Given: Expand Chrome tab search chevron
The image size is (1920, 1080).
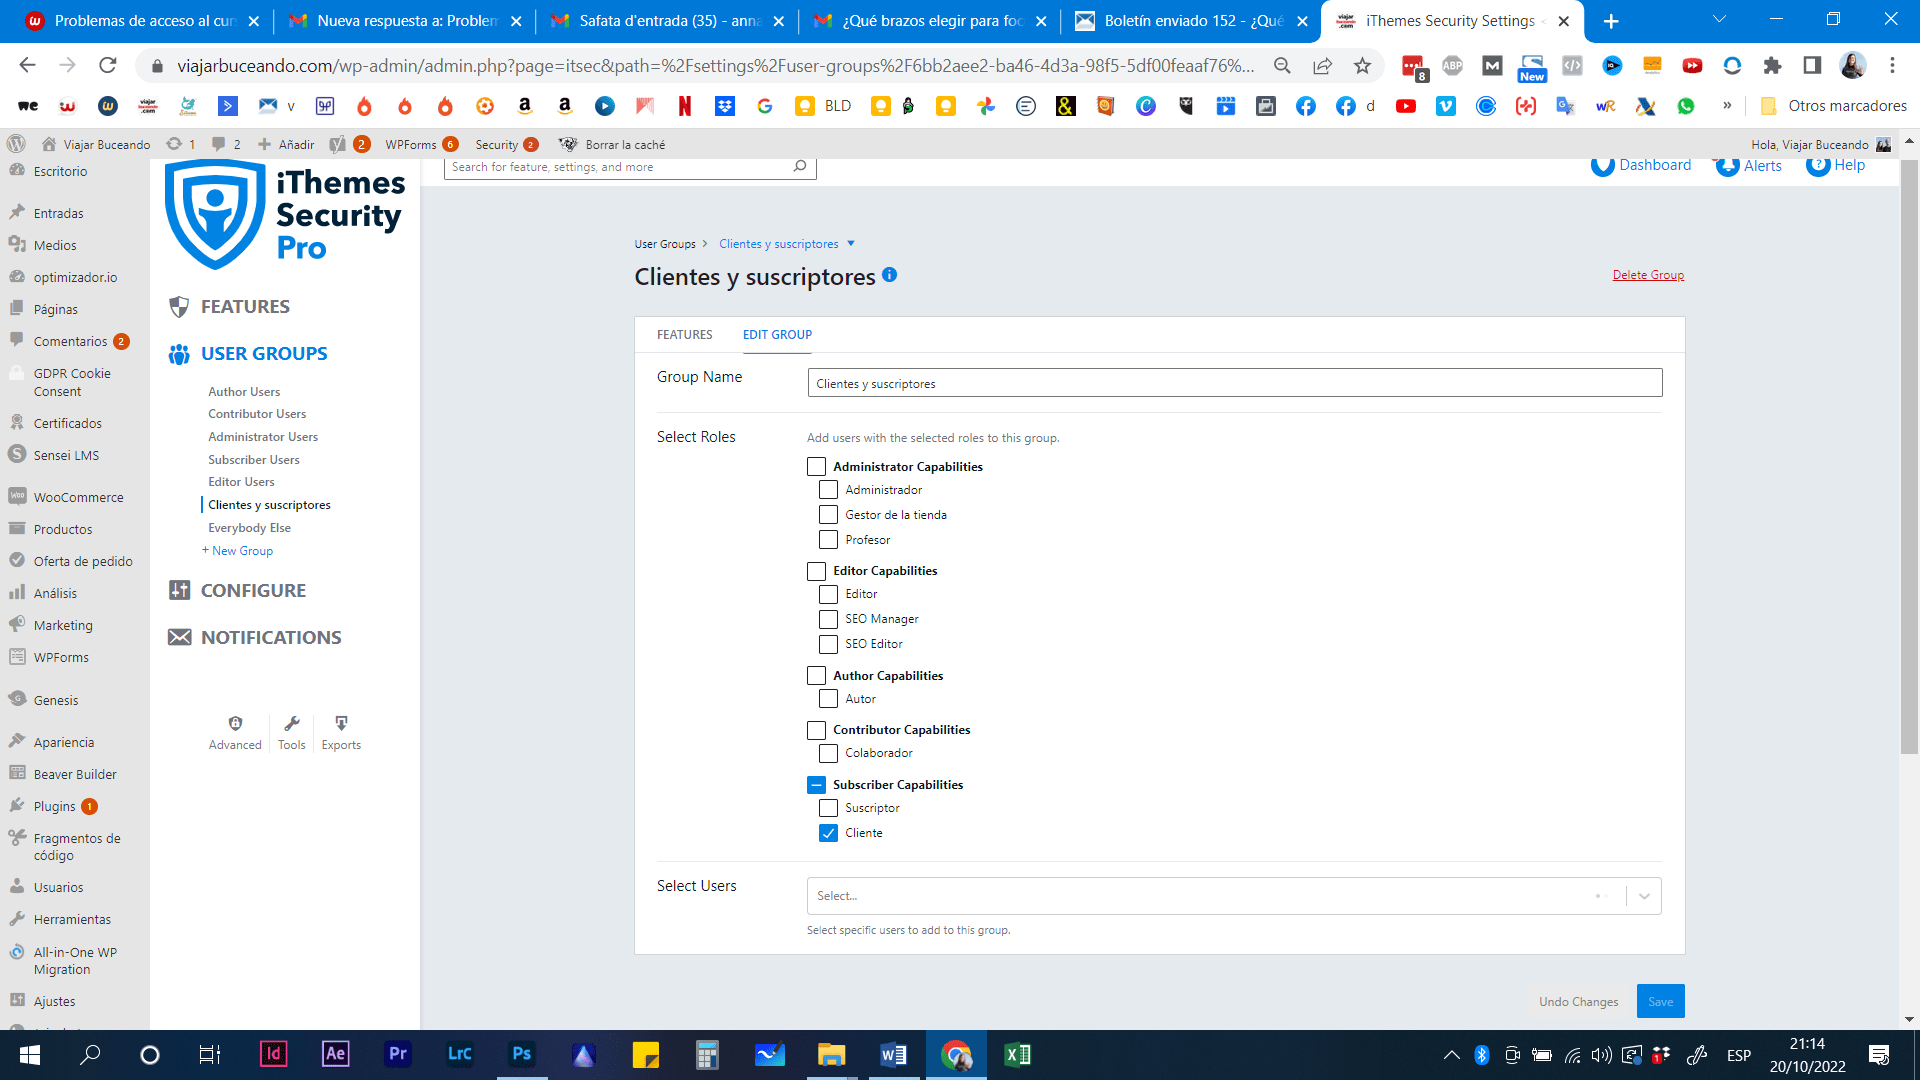Looking at the screenshot, I should (1719, 19).
